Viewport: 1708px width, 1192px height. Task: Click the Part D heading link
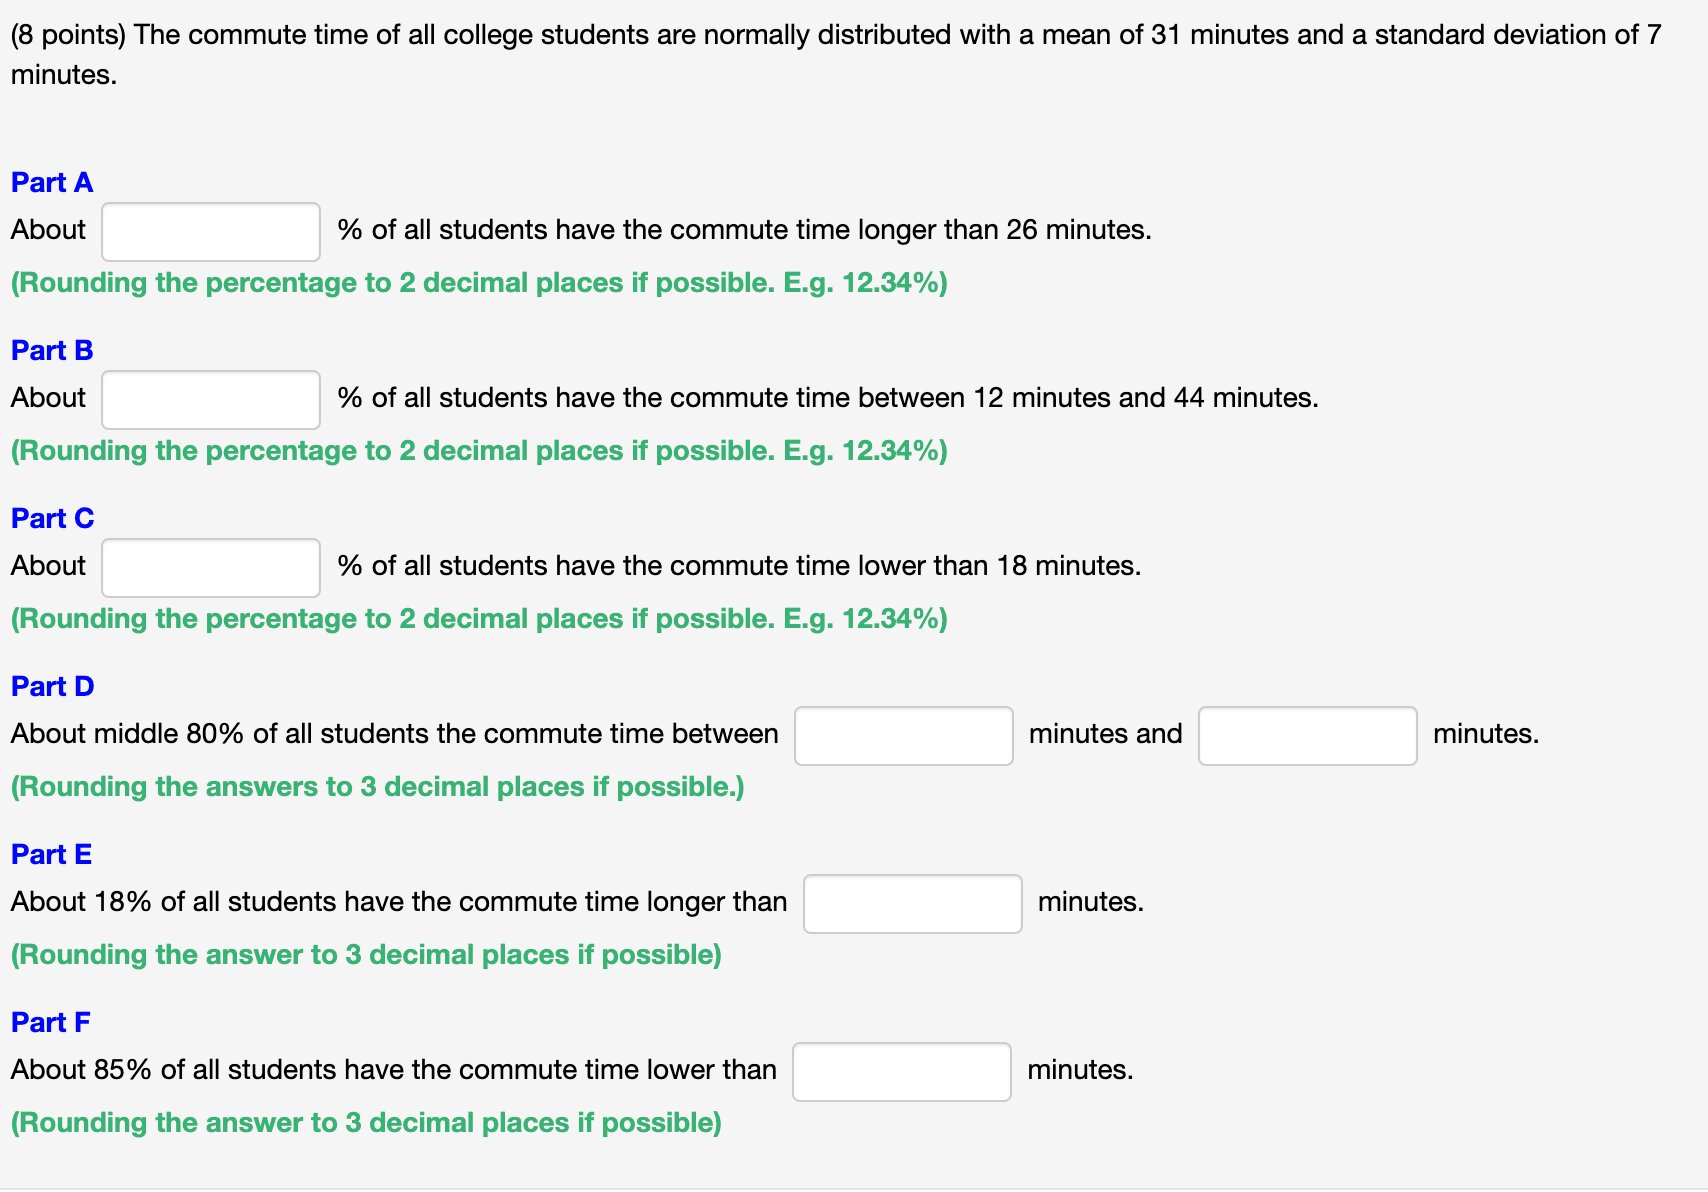click(52, 686)
